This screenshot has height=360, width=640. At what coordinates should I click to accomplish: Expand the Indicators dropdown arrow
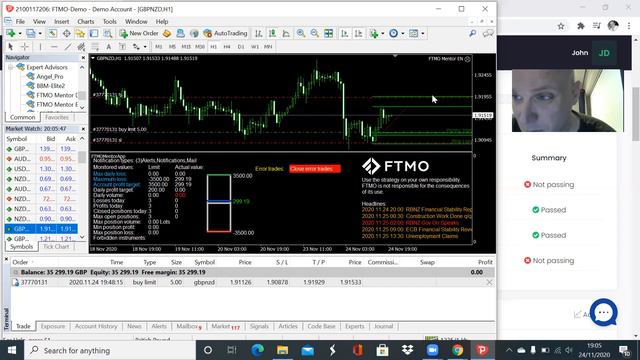[x=382, y=33]
